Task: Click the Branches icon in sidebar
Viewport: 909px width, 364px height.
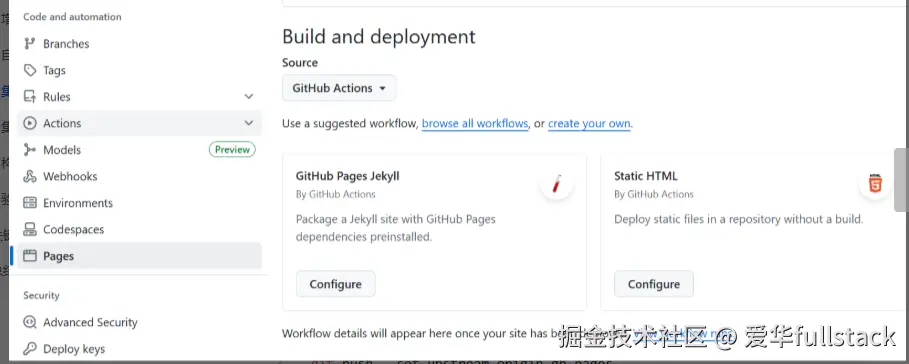Action: pyautogui.click(x=30, y=43)
